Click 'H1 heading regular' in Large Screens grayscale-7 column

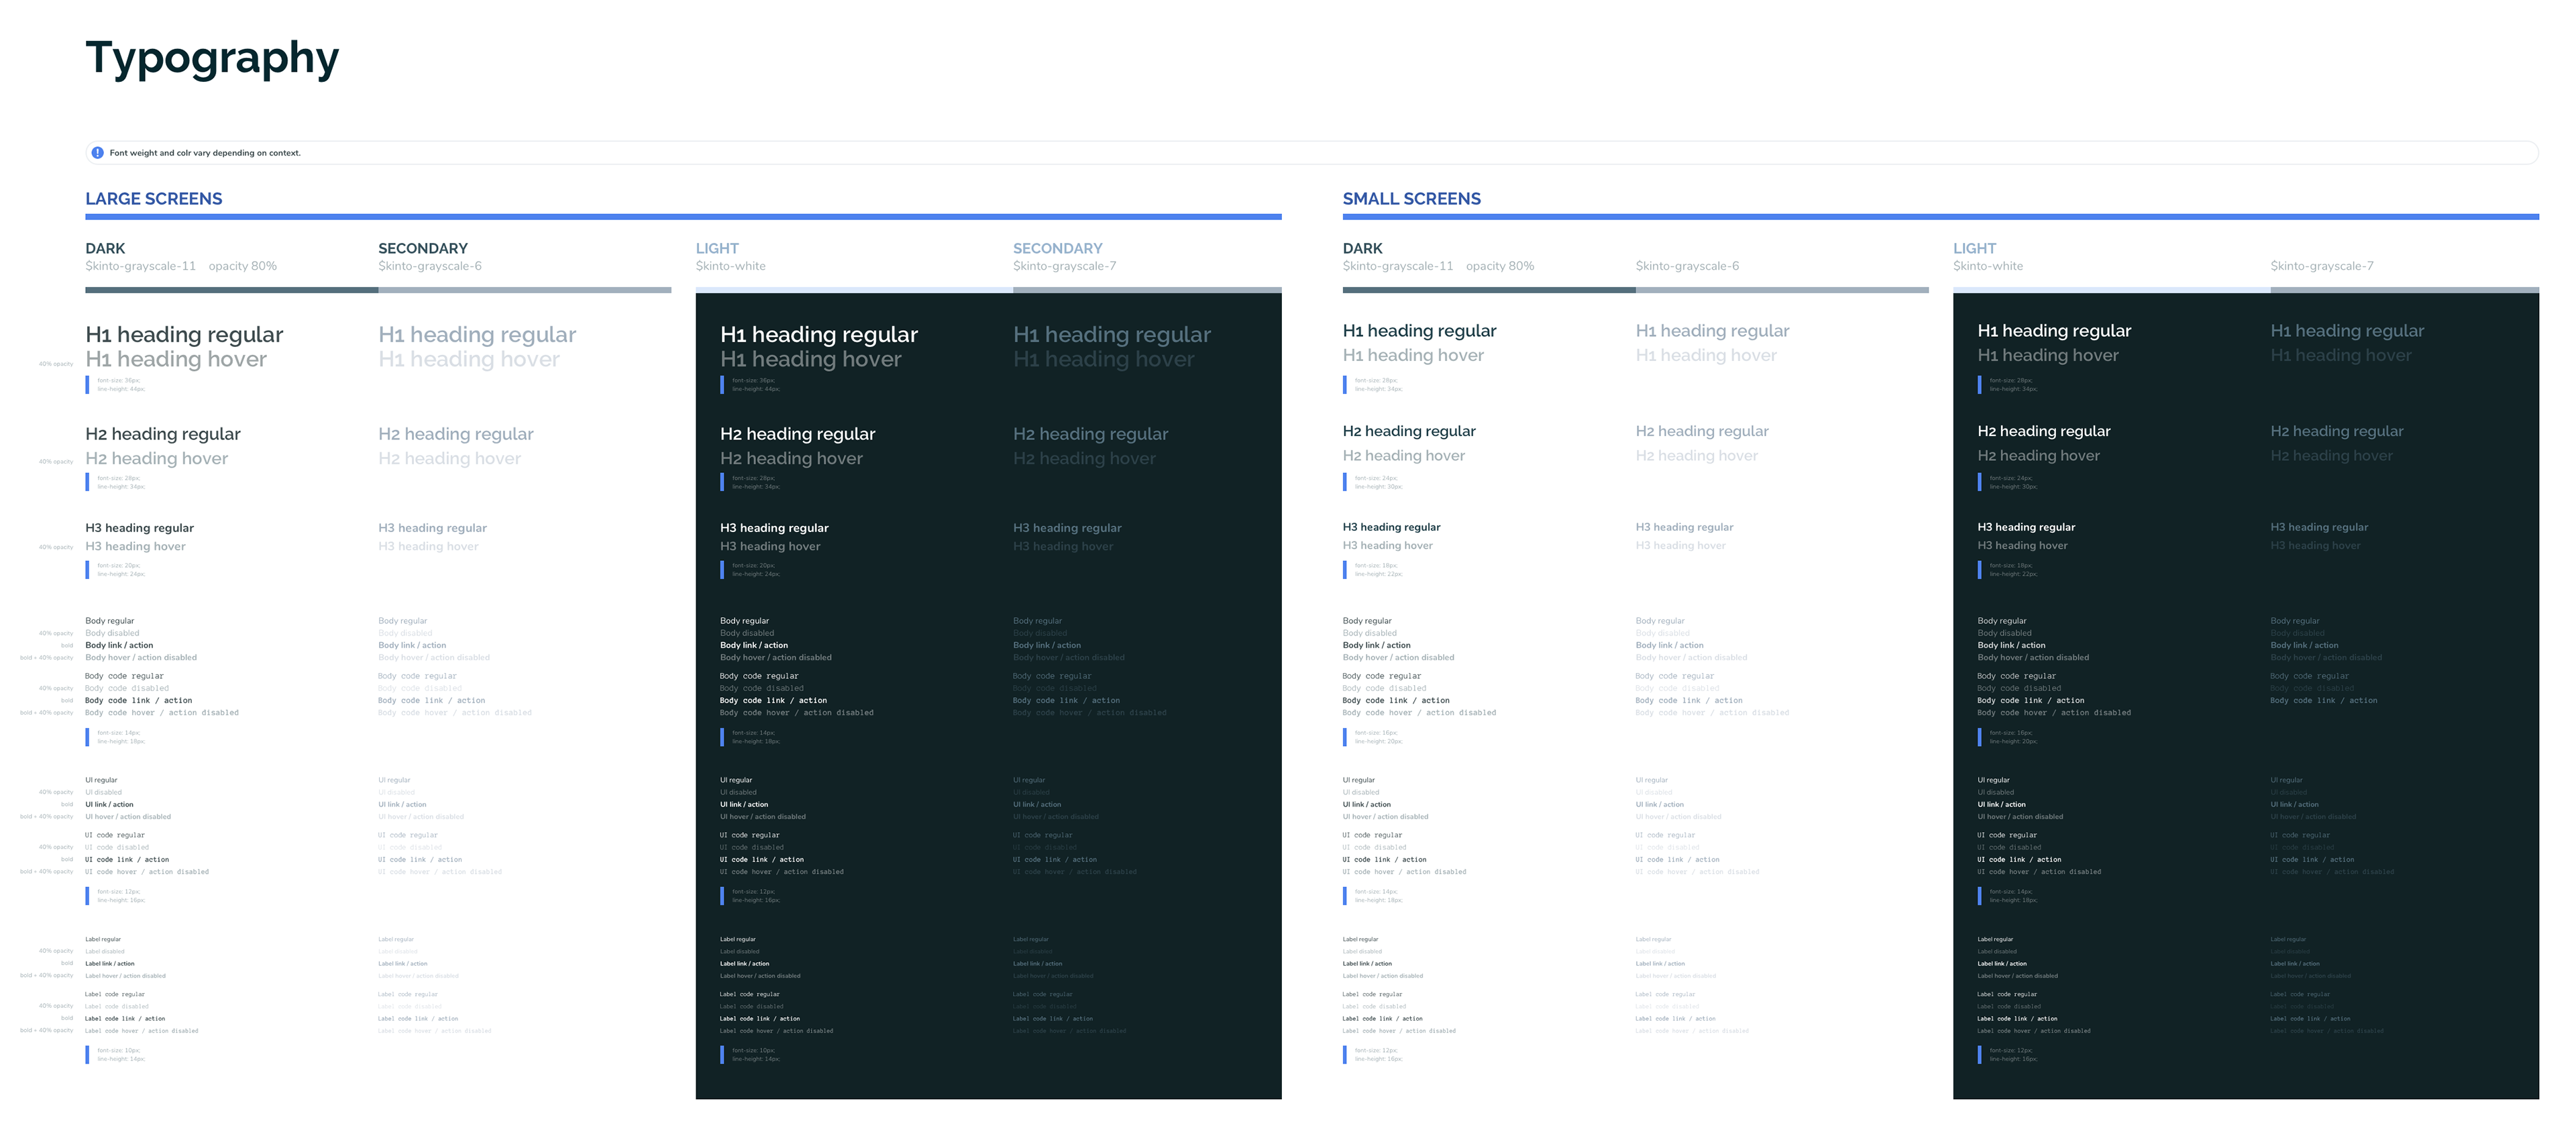1112,334
